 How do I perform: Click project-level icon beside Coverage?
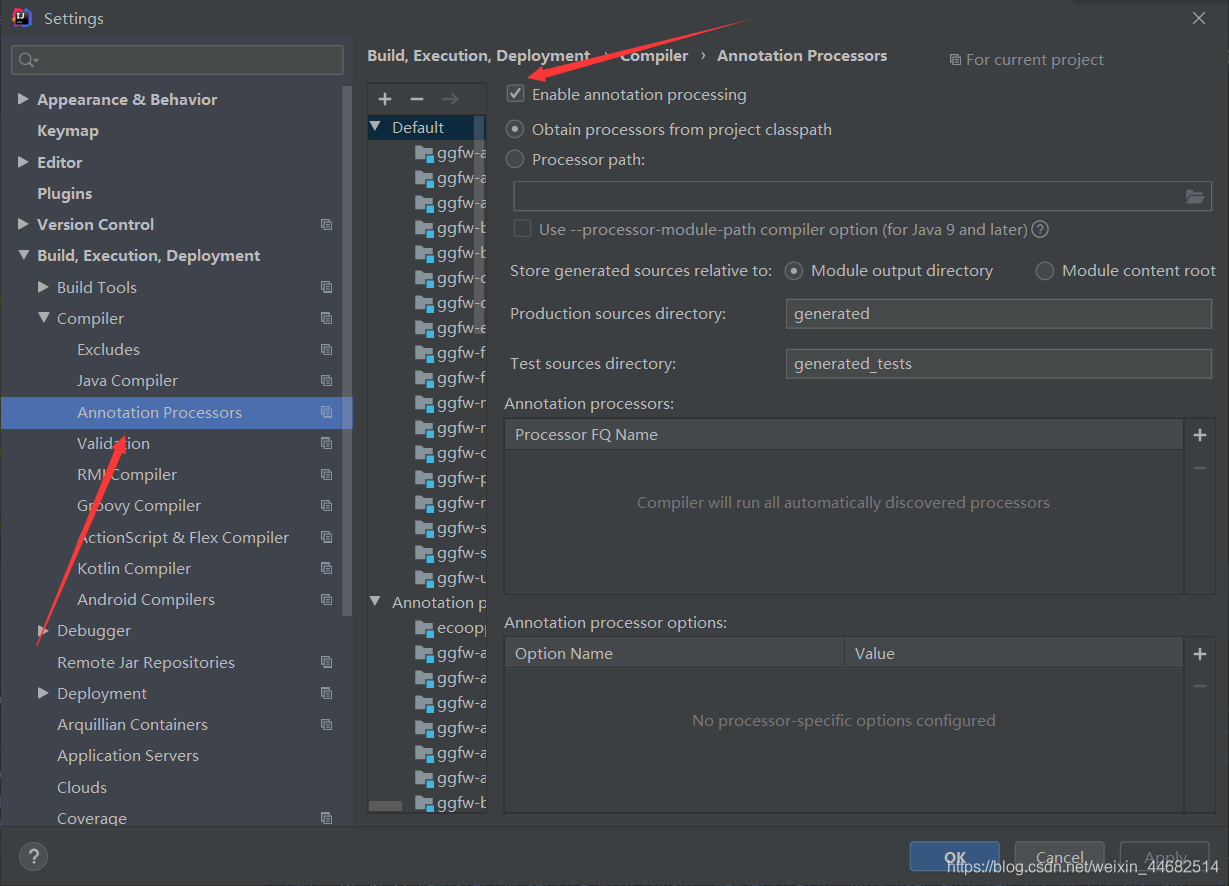pos(326,818)
